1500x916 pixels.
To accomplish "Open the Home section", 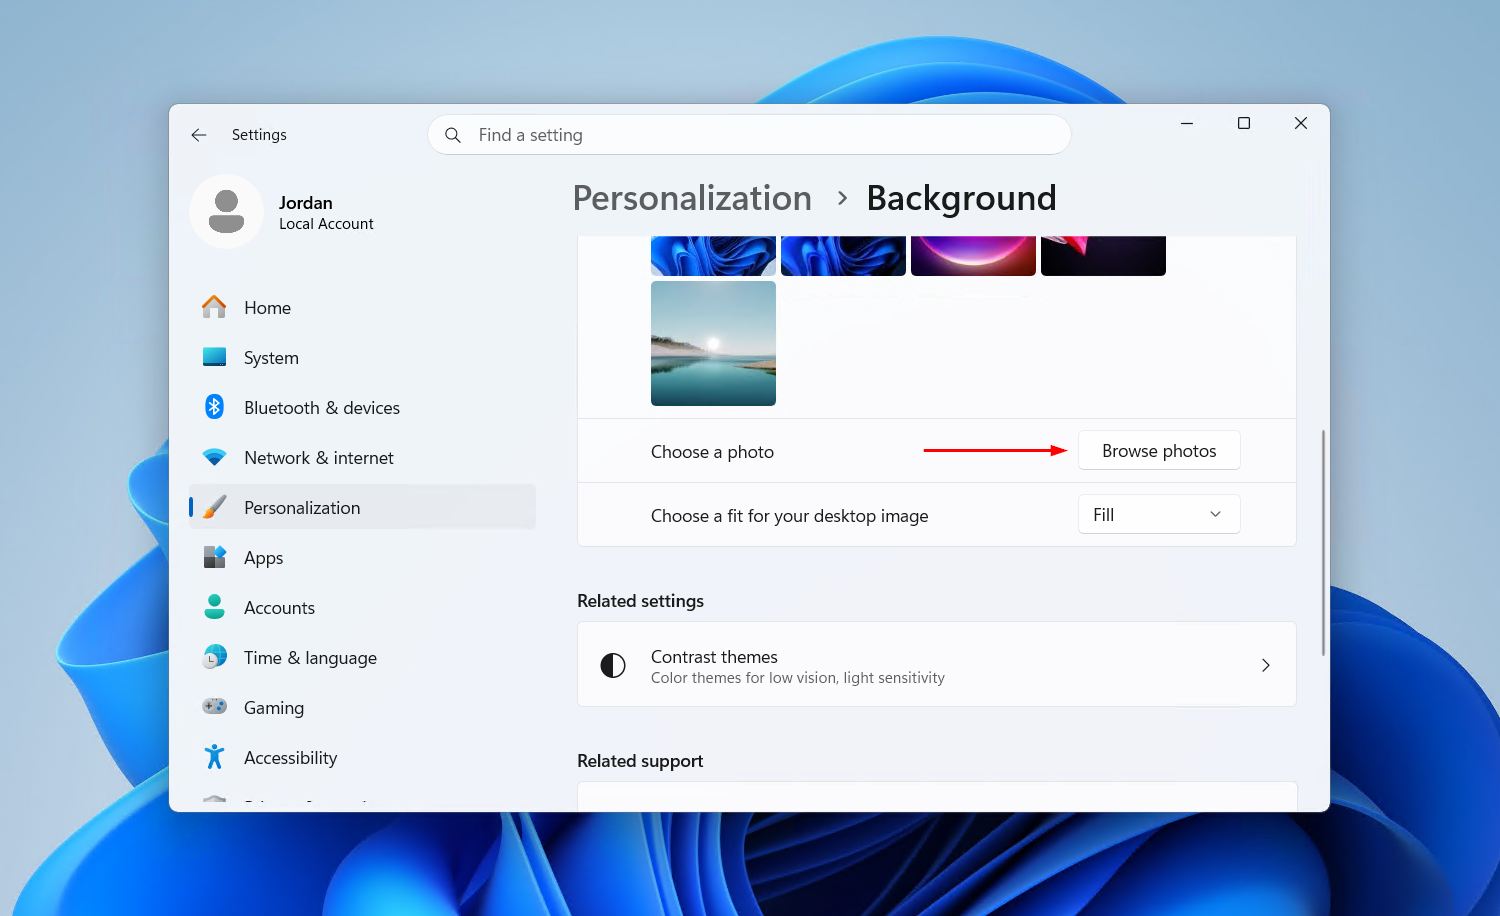I will 362,307.
